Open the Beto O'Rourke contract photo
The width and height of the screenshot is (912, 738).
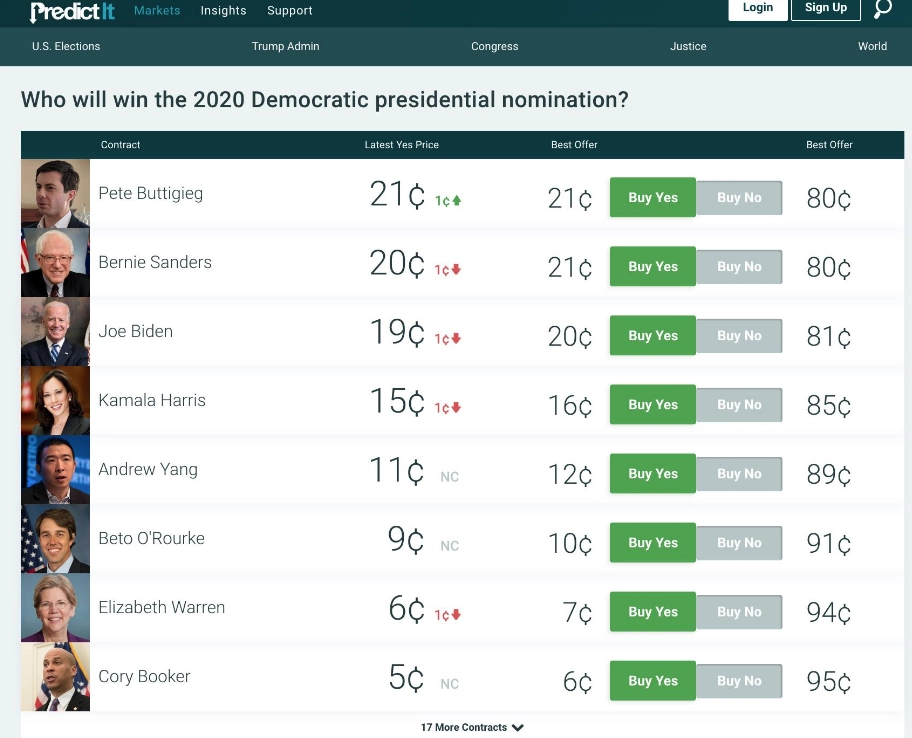coord(55,539)
